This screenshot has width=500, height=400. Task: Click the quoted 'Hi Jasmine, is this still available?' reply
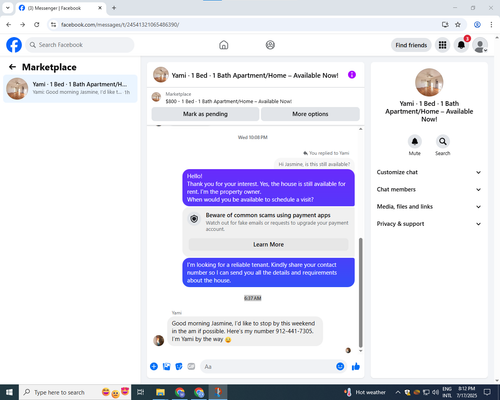[314, 164]
